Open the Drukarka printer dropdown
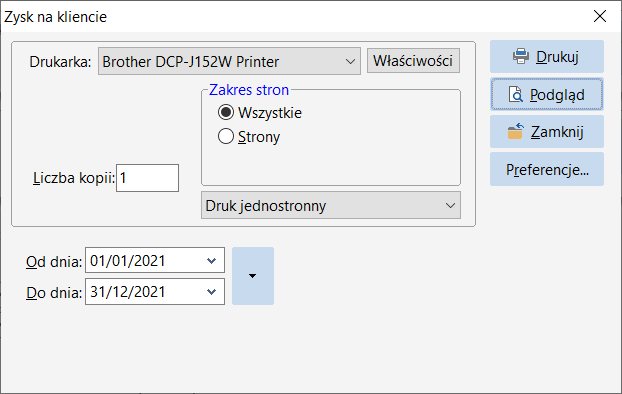622x394 pixels. [350, 62]
